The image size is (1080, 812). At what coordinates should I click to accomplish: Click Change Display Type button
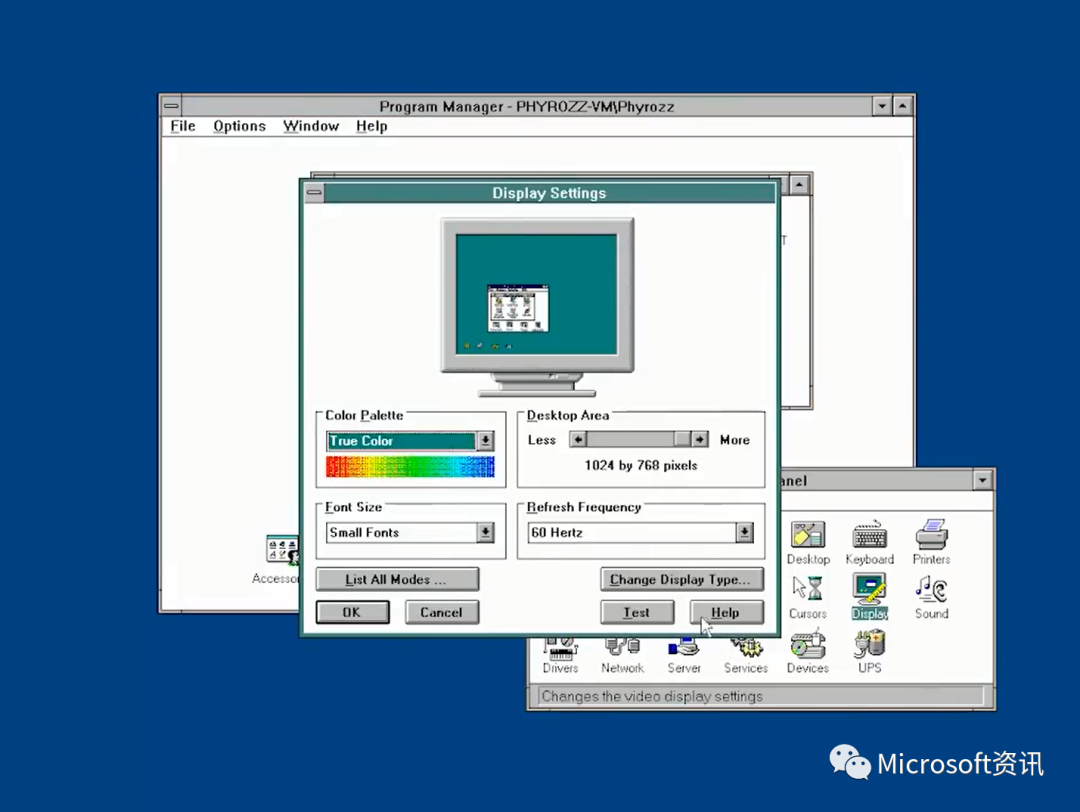coord(681,579)
